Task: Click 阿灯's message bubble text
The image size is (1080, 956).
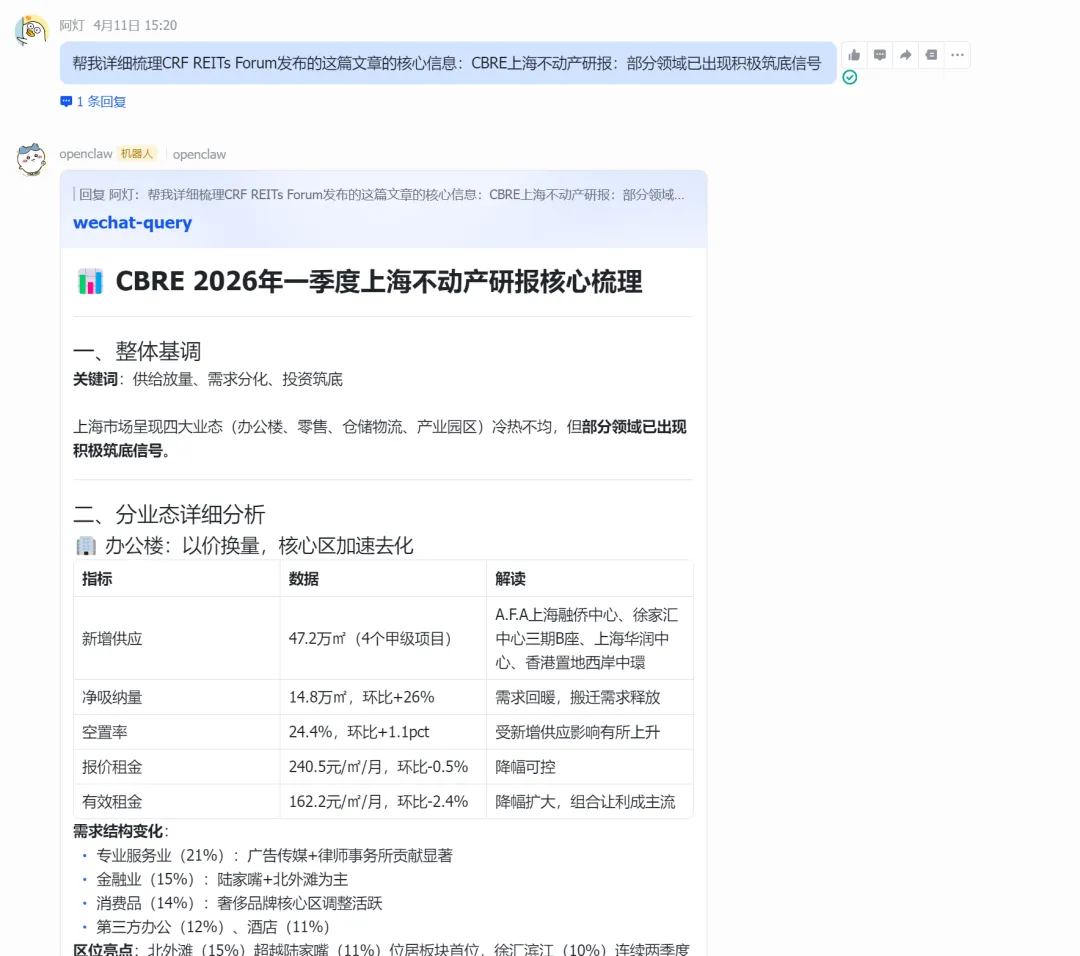Action: [447, 63]
